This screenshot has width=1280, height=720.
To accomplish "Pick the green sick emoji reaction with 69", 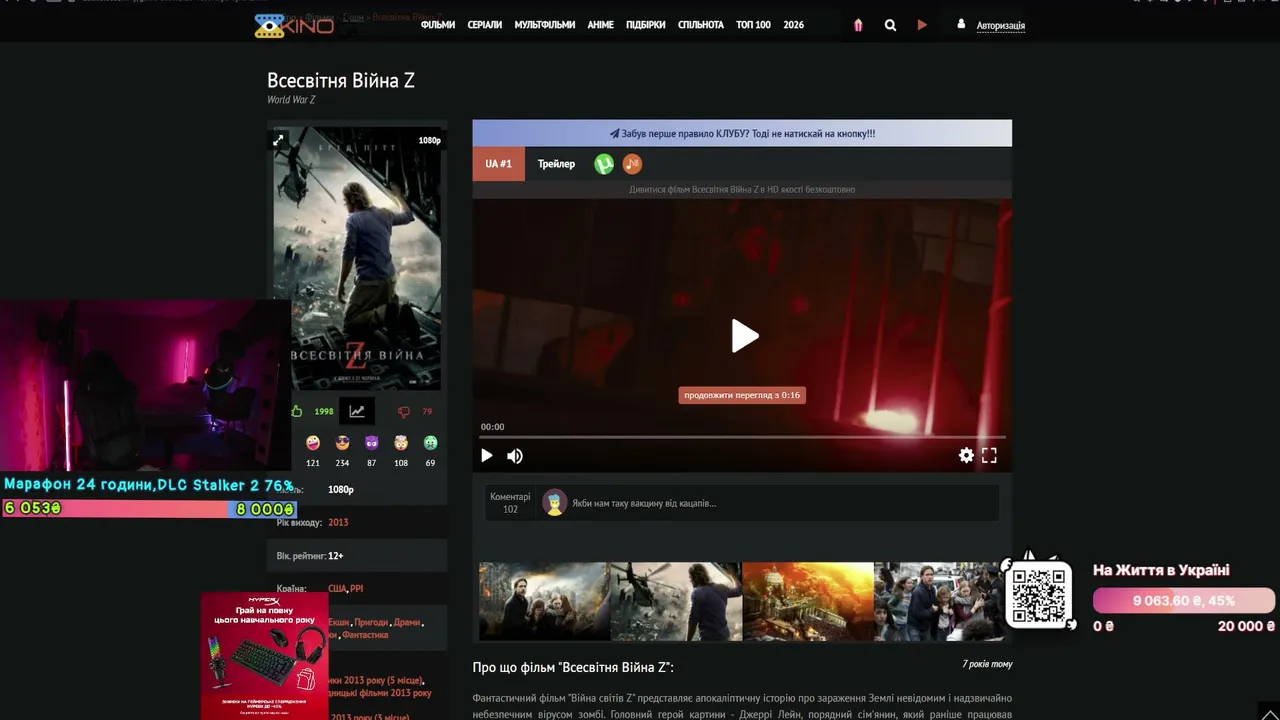I will [x=430, y=442].
